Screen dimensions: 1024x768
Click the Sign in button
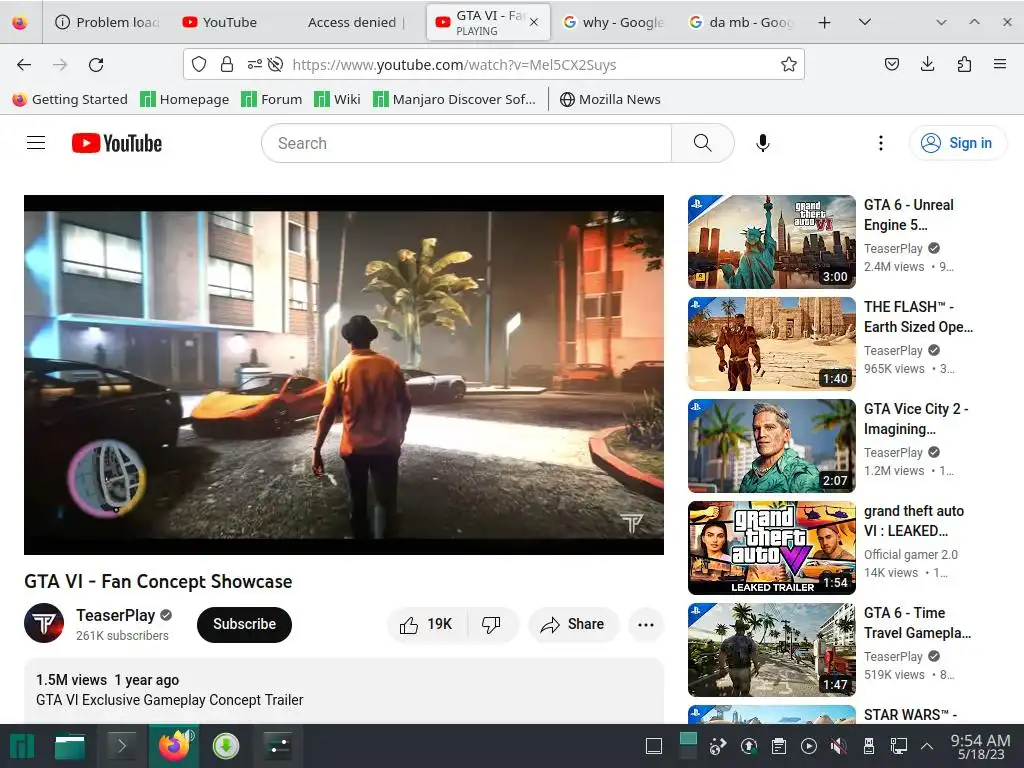click(x=957, y=143)
